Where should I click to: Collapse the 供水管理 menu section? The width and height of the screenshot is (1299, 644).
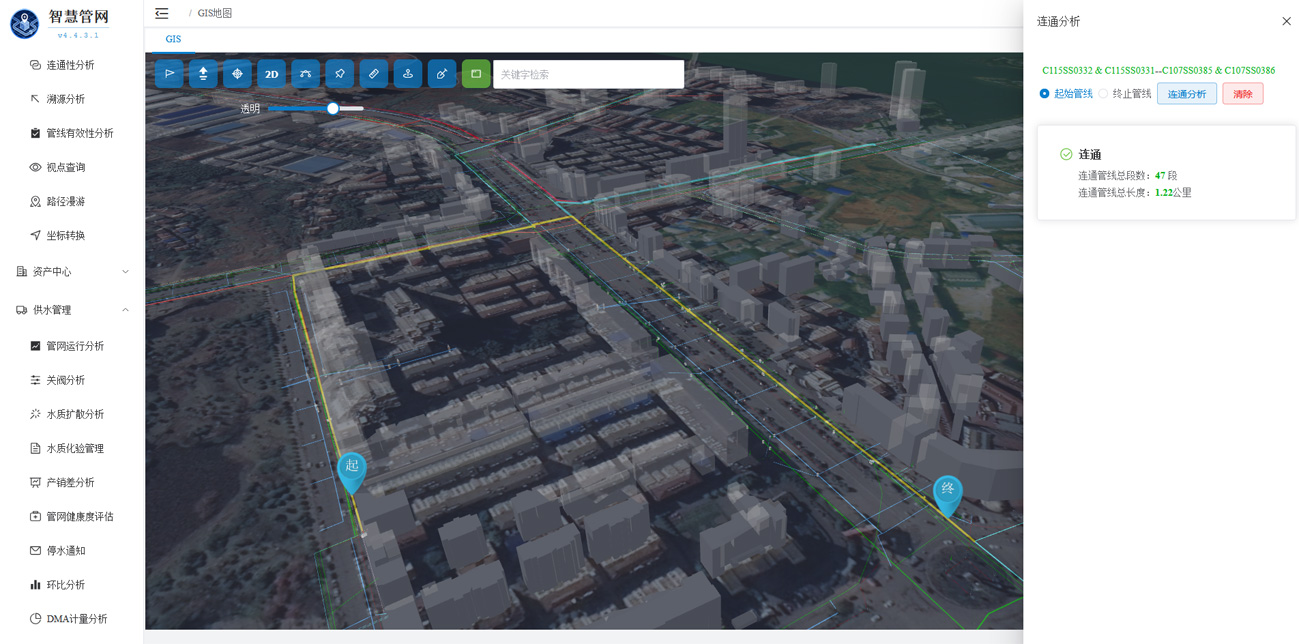[72, 310]
